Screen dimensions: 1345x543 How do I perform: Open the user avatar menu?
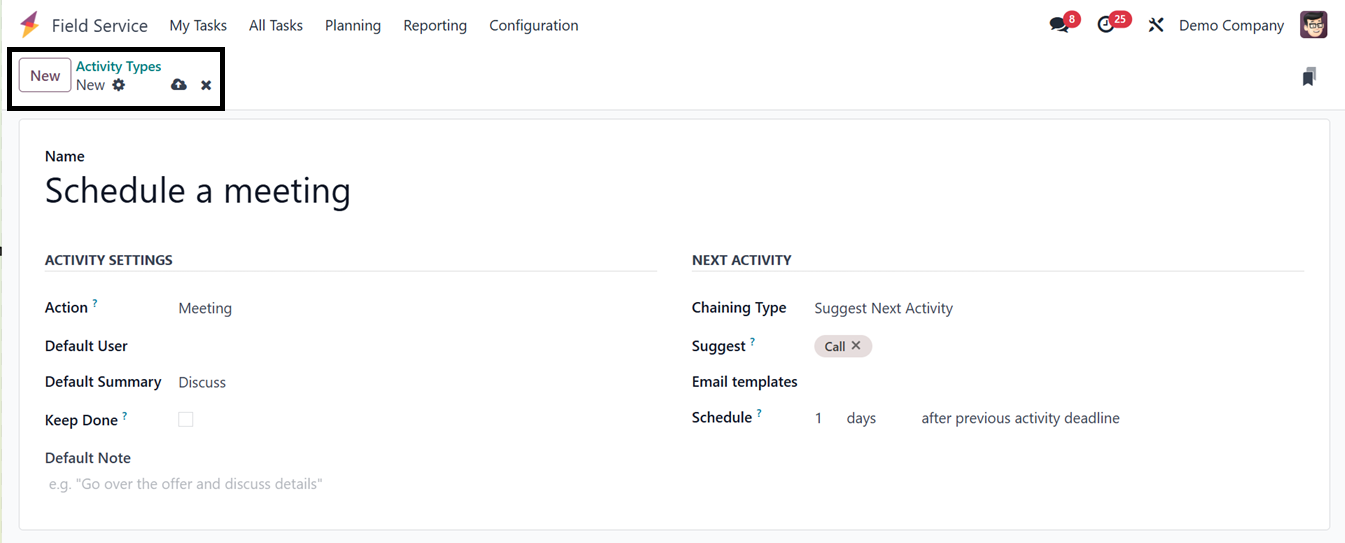[x=1314, y=25]
